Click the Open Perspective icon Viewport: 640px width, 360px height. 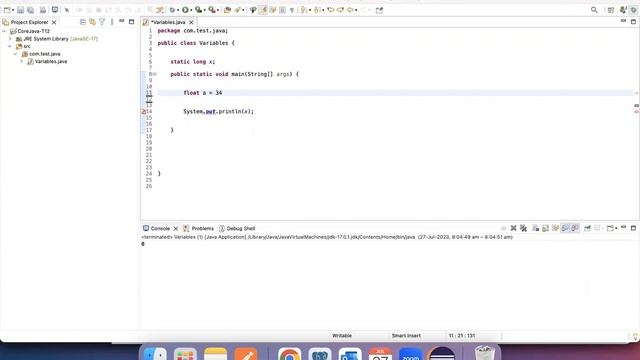pos(611,10)
